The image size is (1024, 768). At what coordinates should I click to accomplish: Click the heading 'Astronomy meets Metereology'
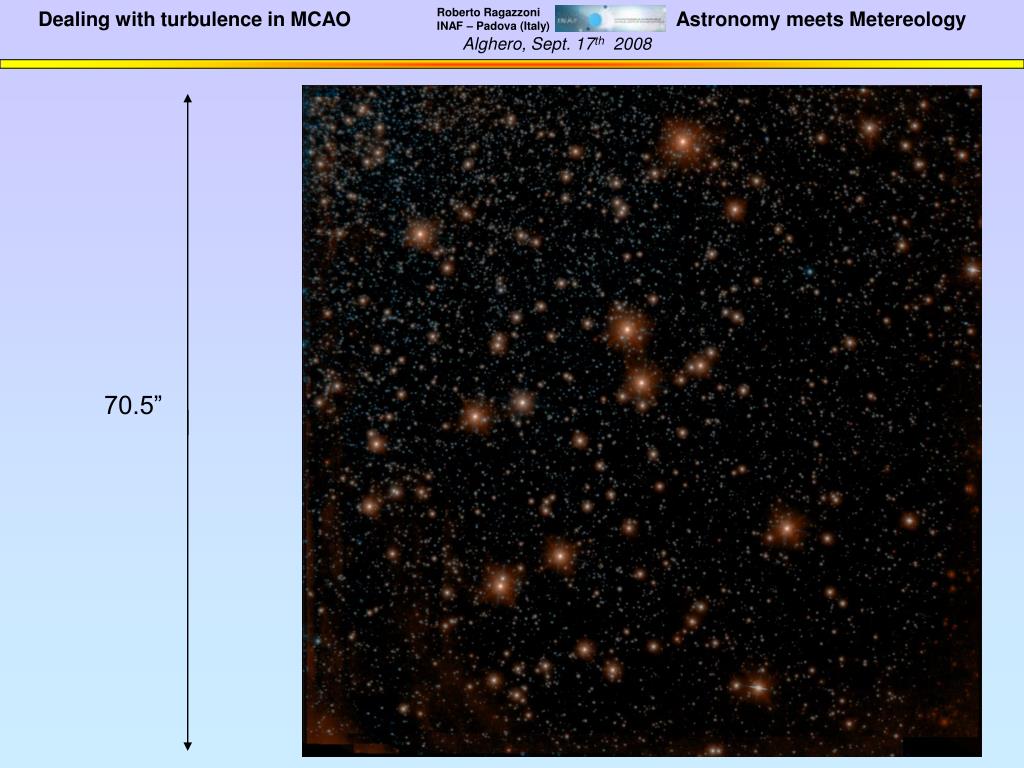820,20
